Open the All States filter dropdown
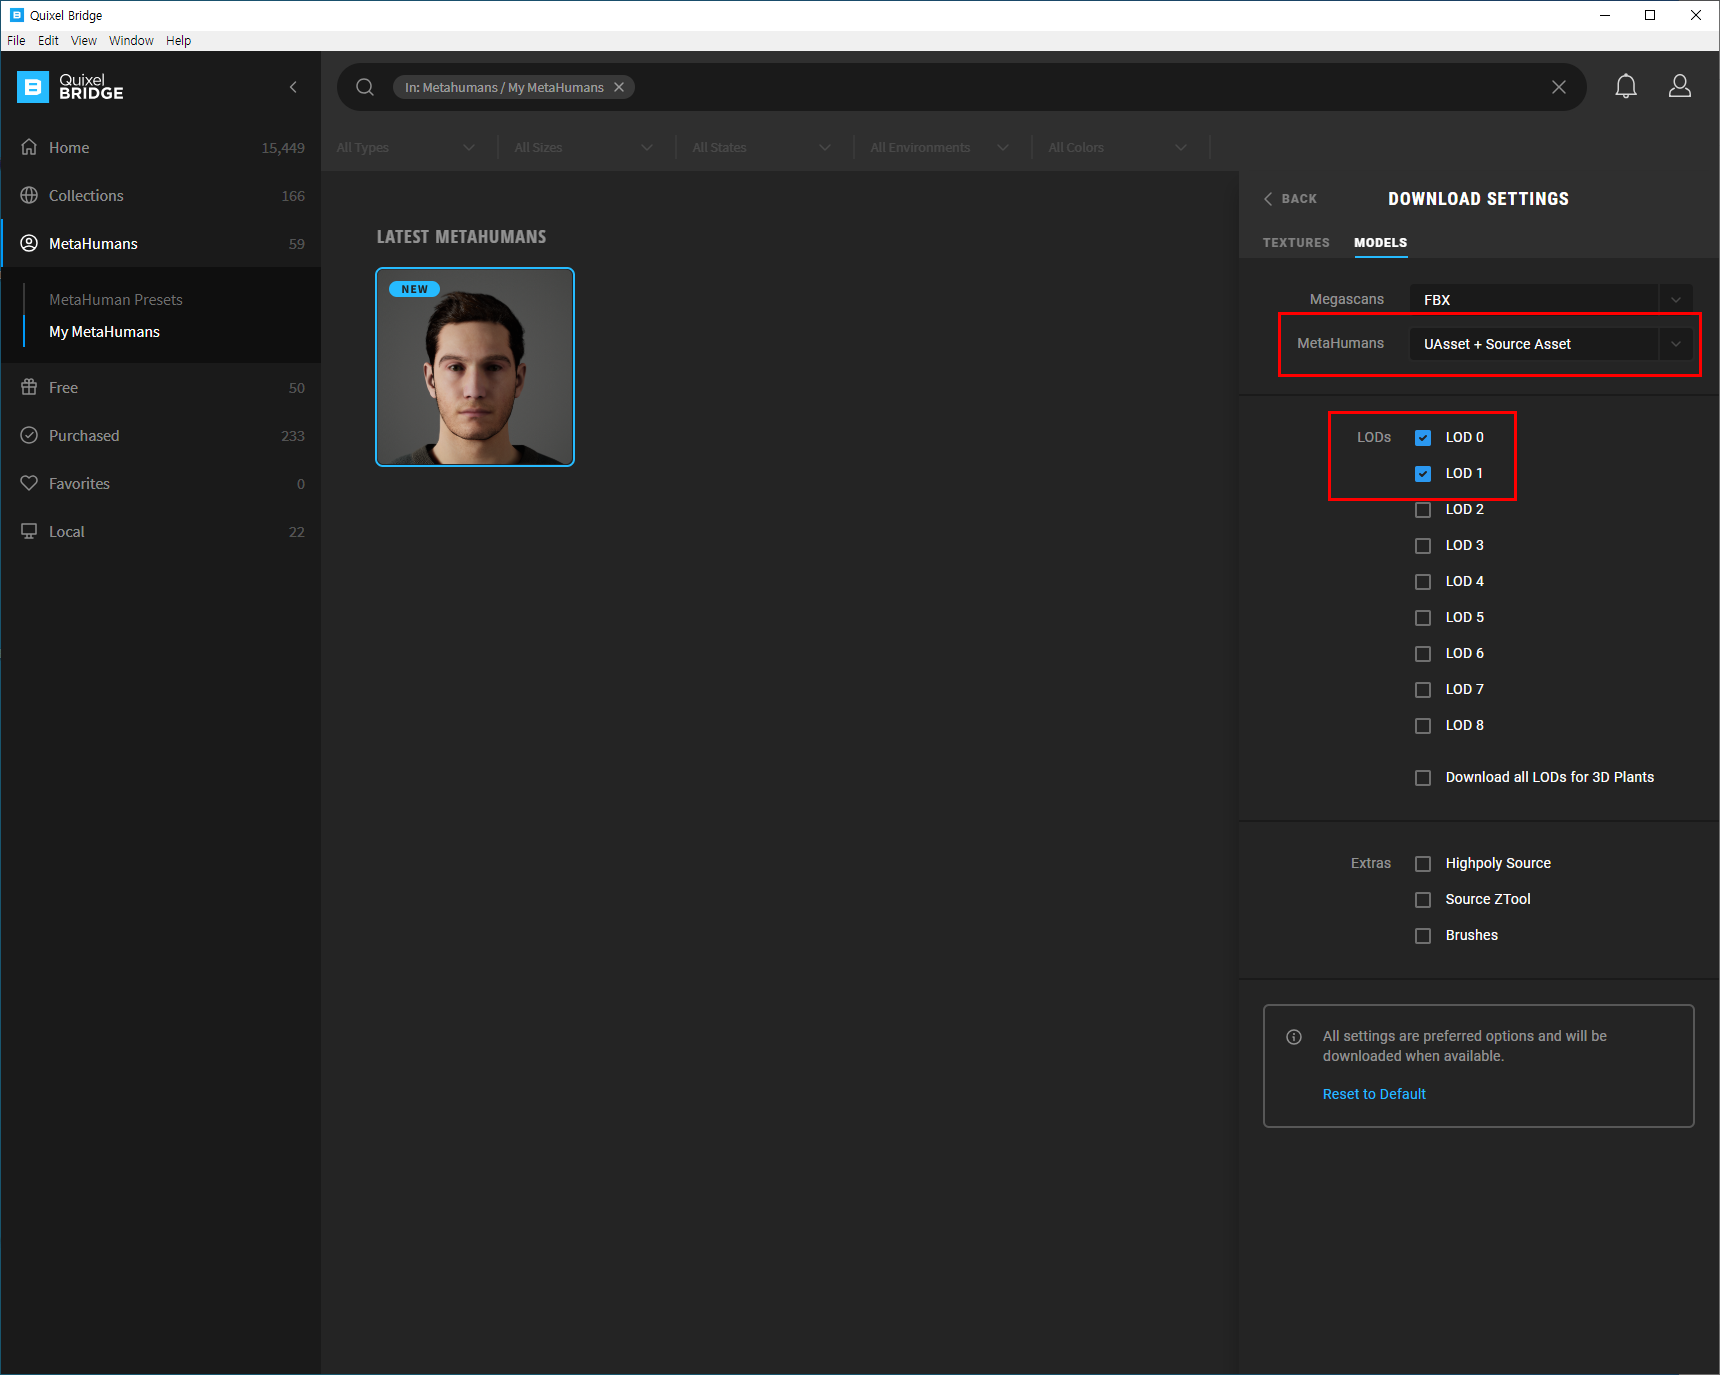1720x1375 pixels. [762, 147]
